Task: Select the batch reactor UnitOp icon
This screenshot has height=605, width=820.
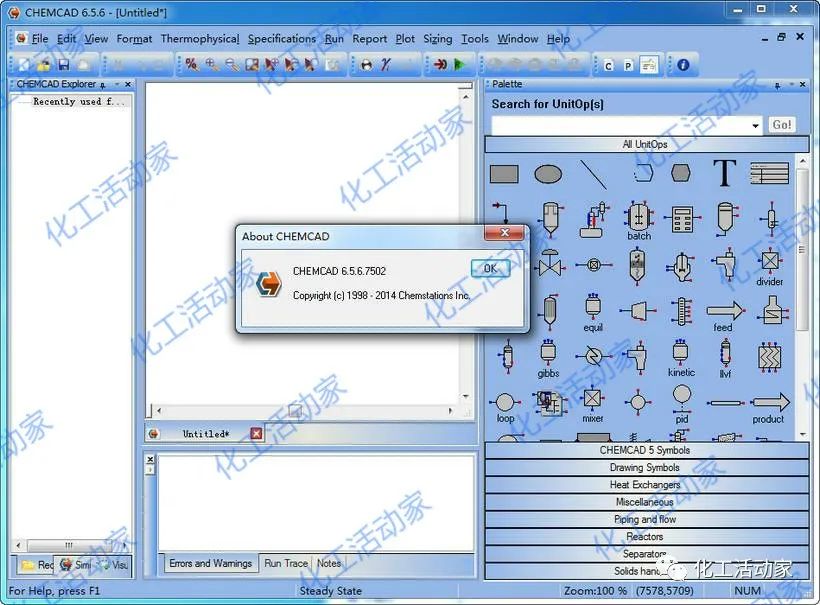Action: tap(639, 220)
